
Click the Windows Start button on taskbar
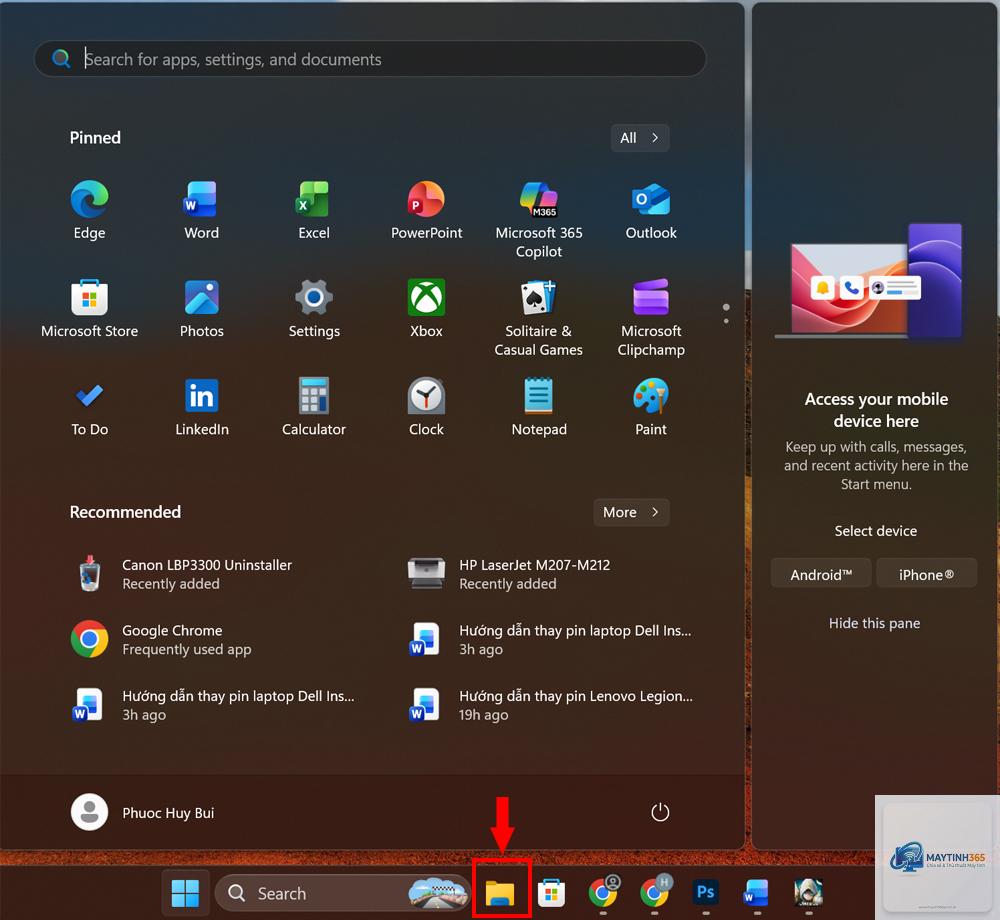tap(186, 893)
